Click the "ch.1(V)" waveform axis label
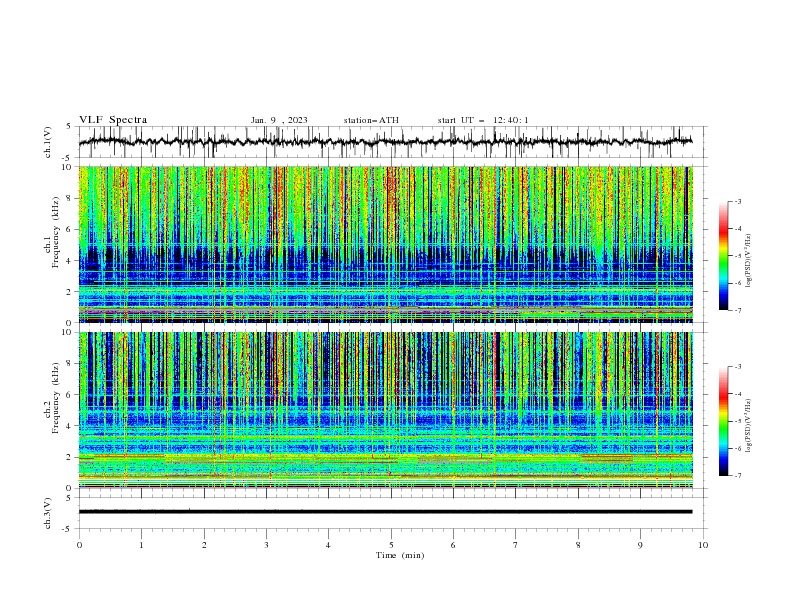 pos(48,142)
